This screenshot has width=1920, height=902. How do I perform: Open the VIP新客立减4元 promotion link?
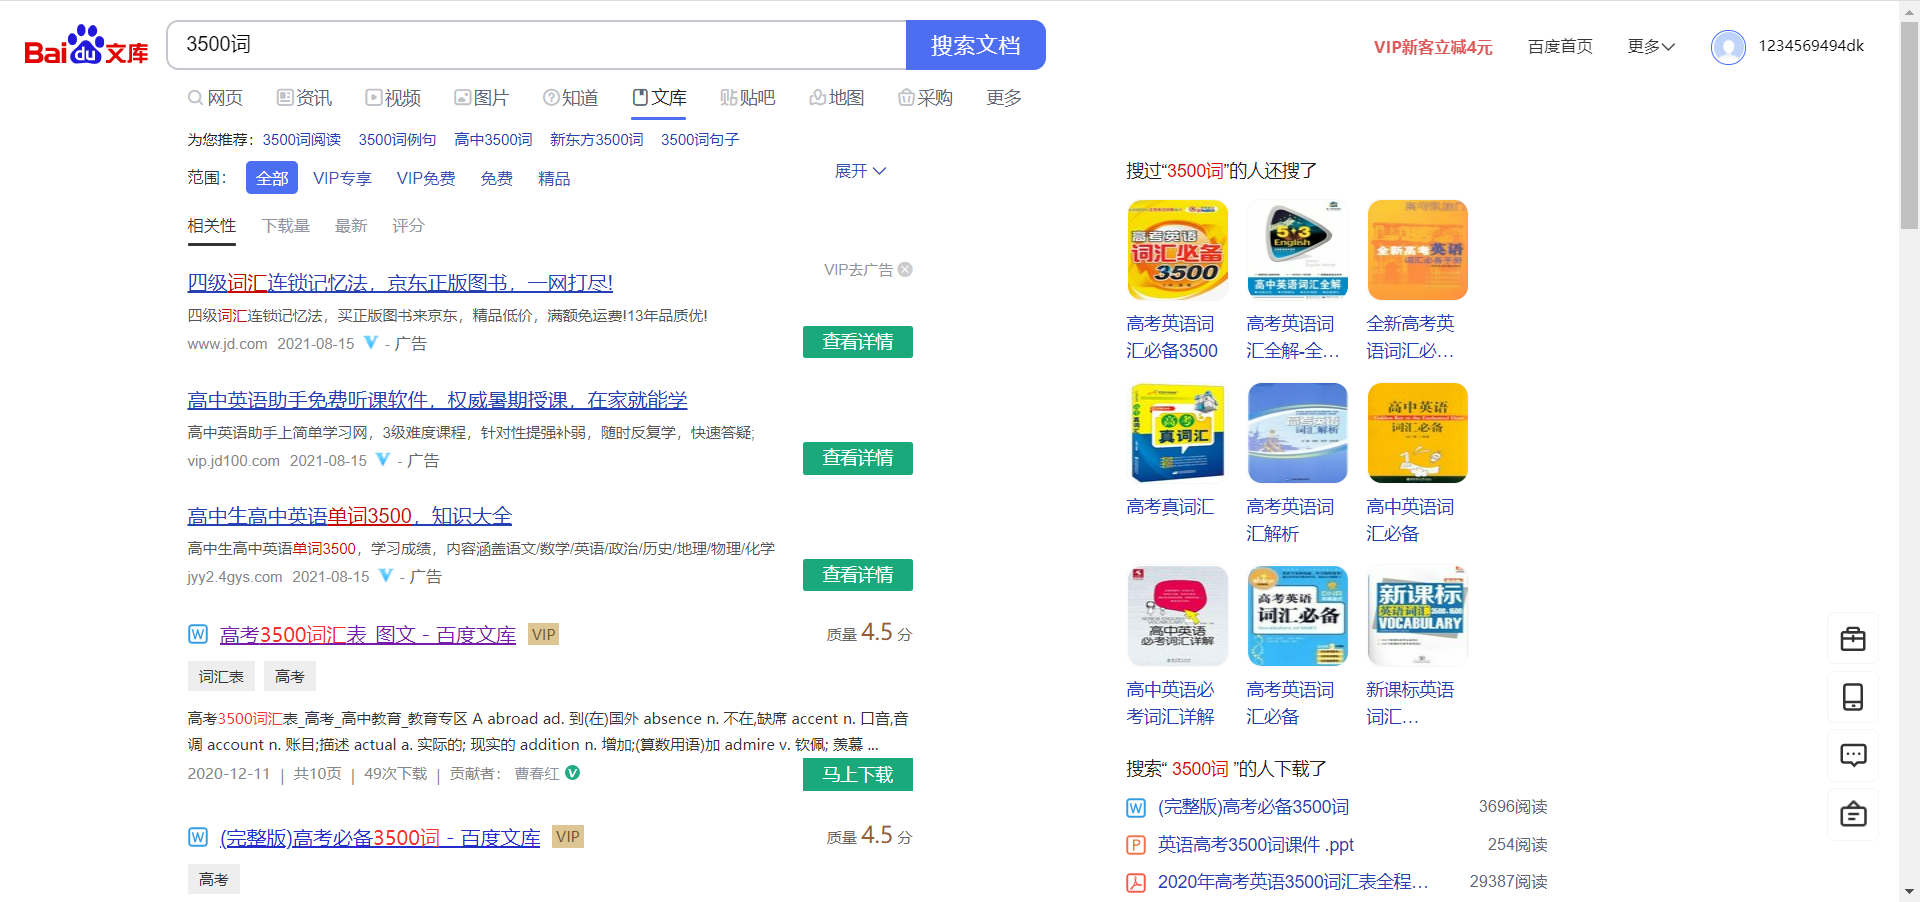coord(1433,47)
